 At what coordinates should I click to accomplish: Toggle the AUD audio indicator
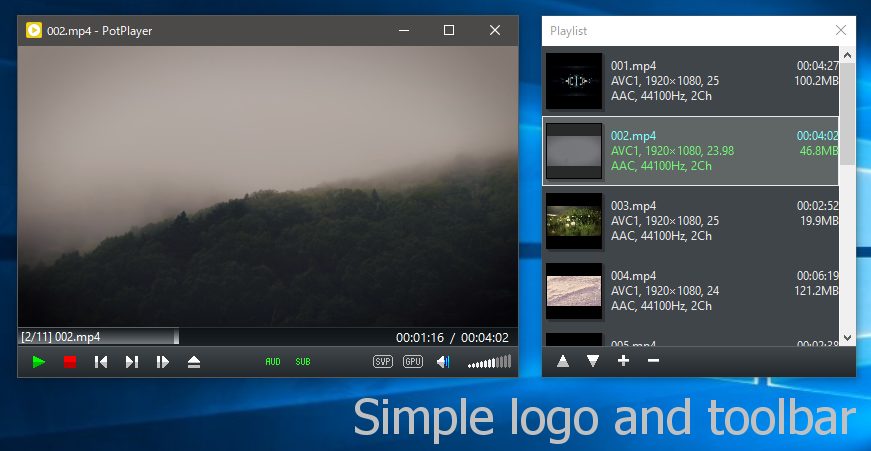[x=273, y=362]
